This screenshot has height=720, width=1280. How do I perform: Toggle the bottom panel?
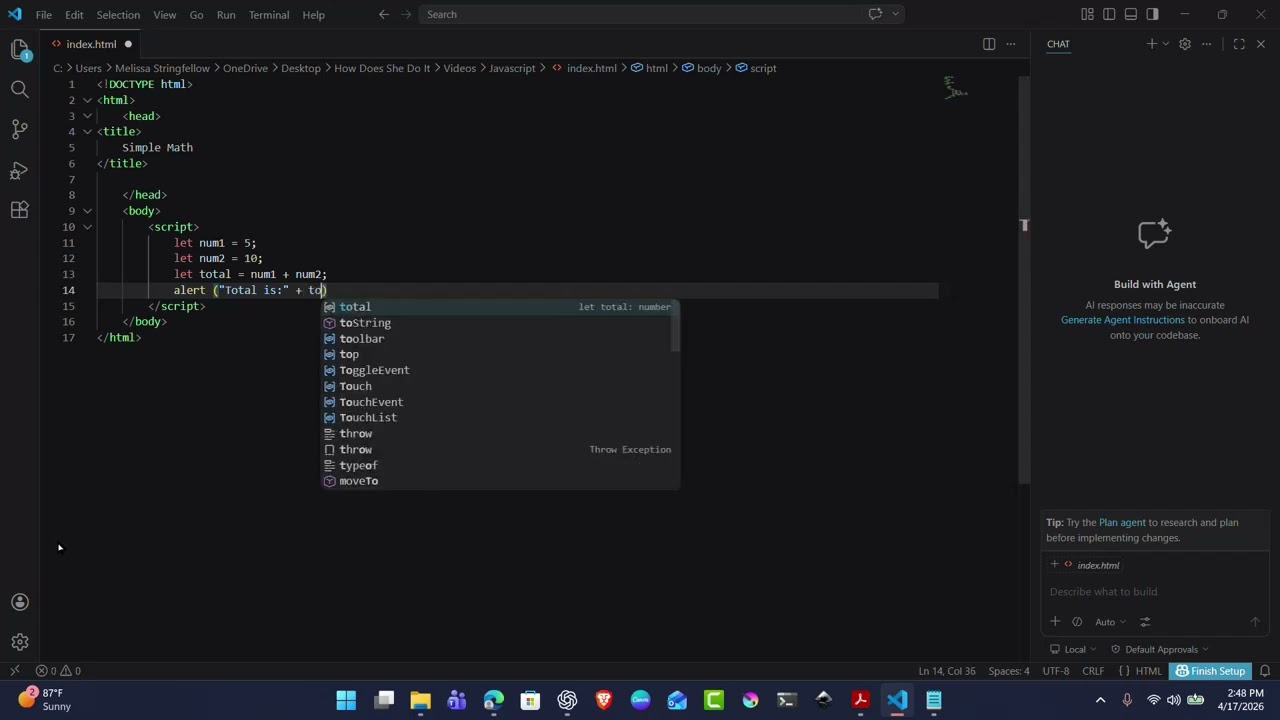click(1131, 14)
